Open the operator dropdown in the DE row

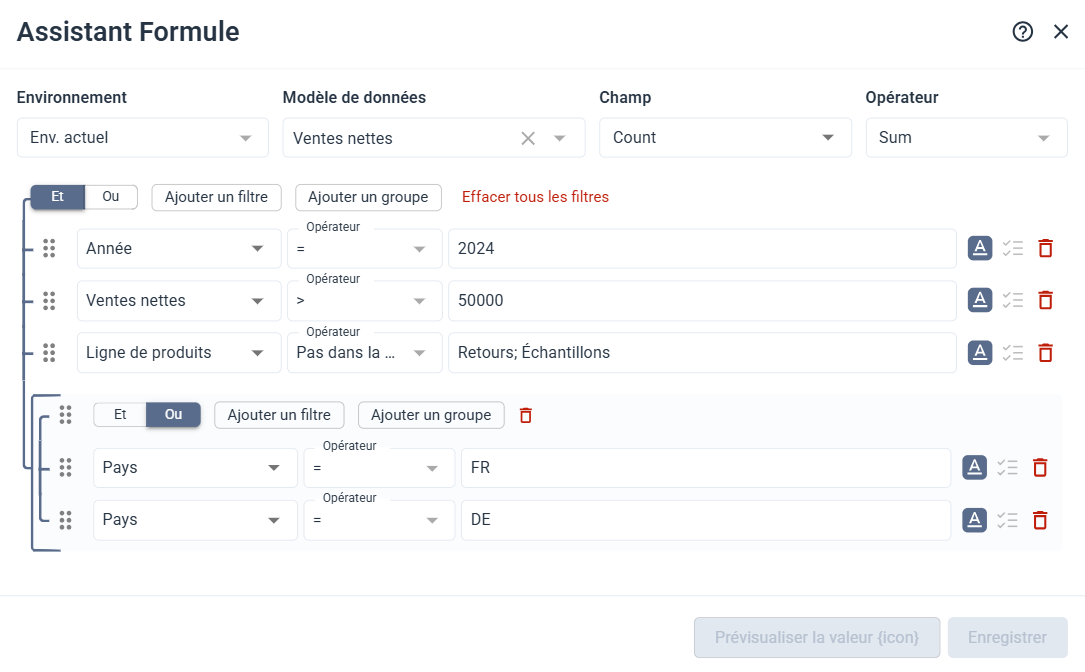click(x=379, y=520)
